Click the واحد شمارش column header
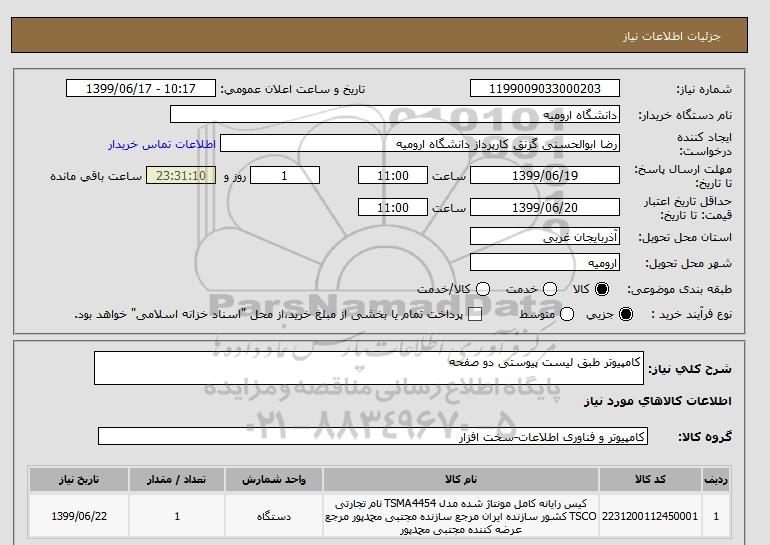Viewport: 770px width, 545px height. click(274, 479)
